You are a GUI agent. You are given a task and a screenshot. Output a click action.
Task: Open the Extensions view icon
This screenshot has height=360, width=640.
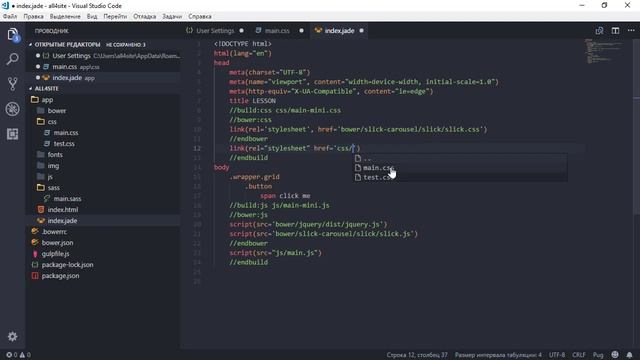click(13, 134)
